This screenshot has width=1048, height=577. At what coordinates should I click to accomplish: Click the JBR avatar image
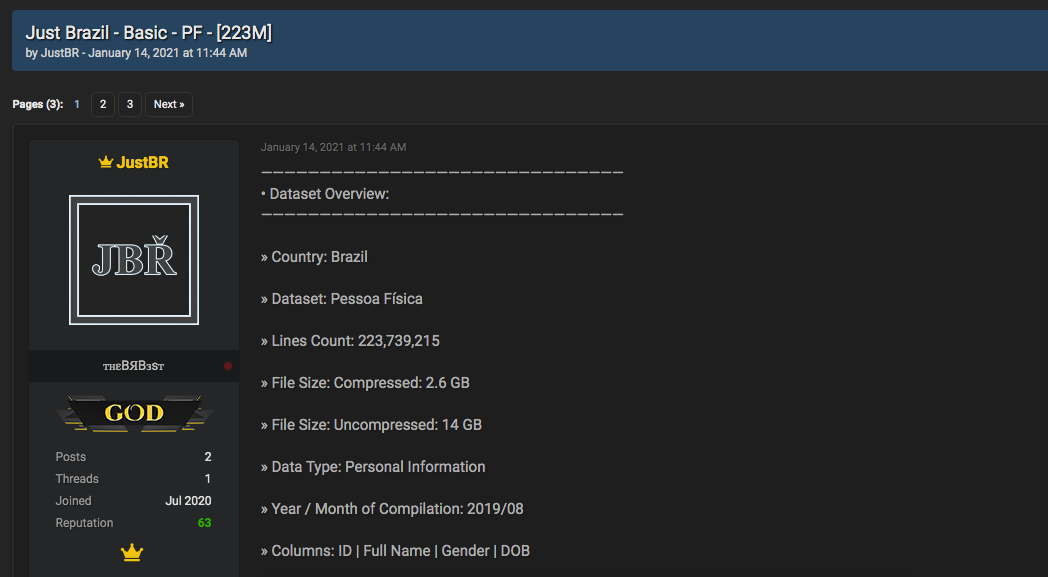[x=133, y=259]
